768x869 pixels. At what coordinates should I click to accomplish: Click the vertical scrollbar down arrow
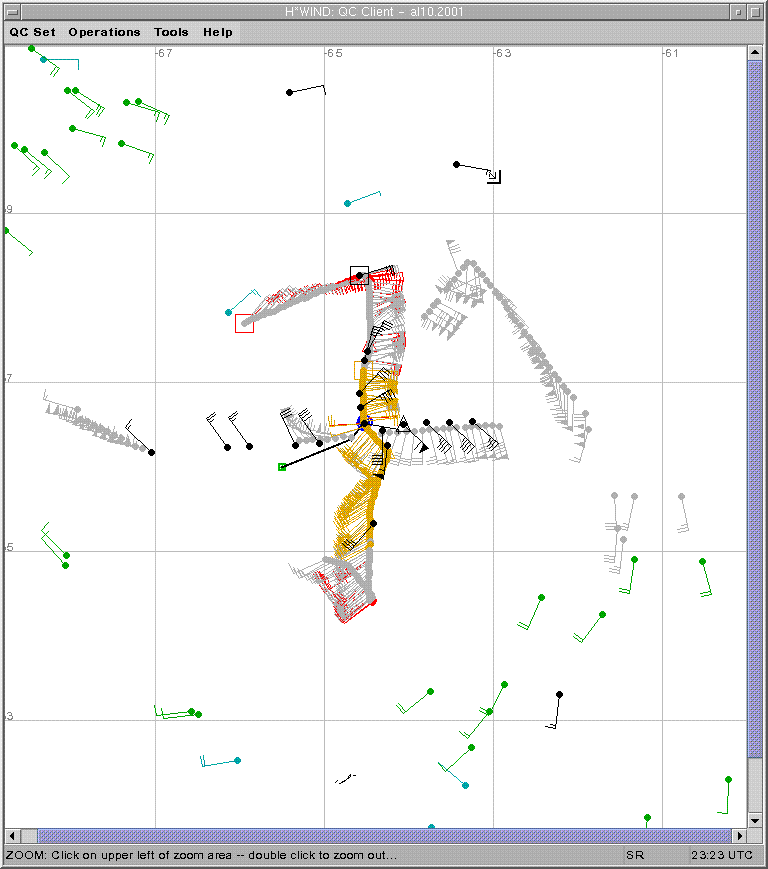pyautogui.click(x=755, y=820)
